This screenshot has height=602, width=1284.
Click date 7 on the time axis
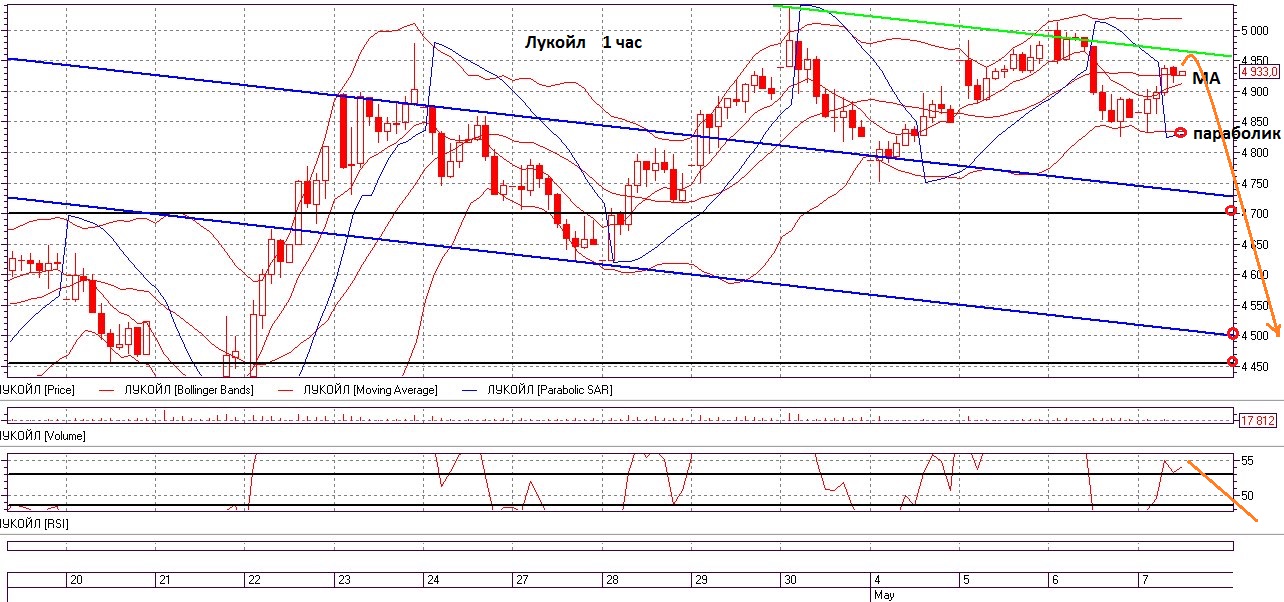pyautogui.click(x=1143, y=580)
